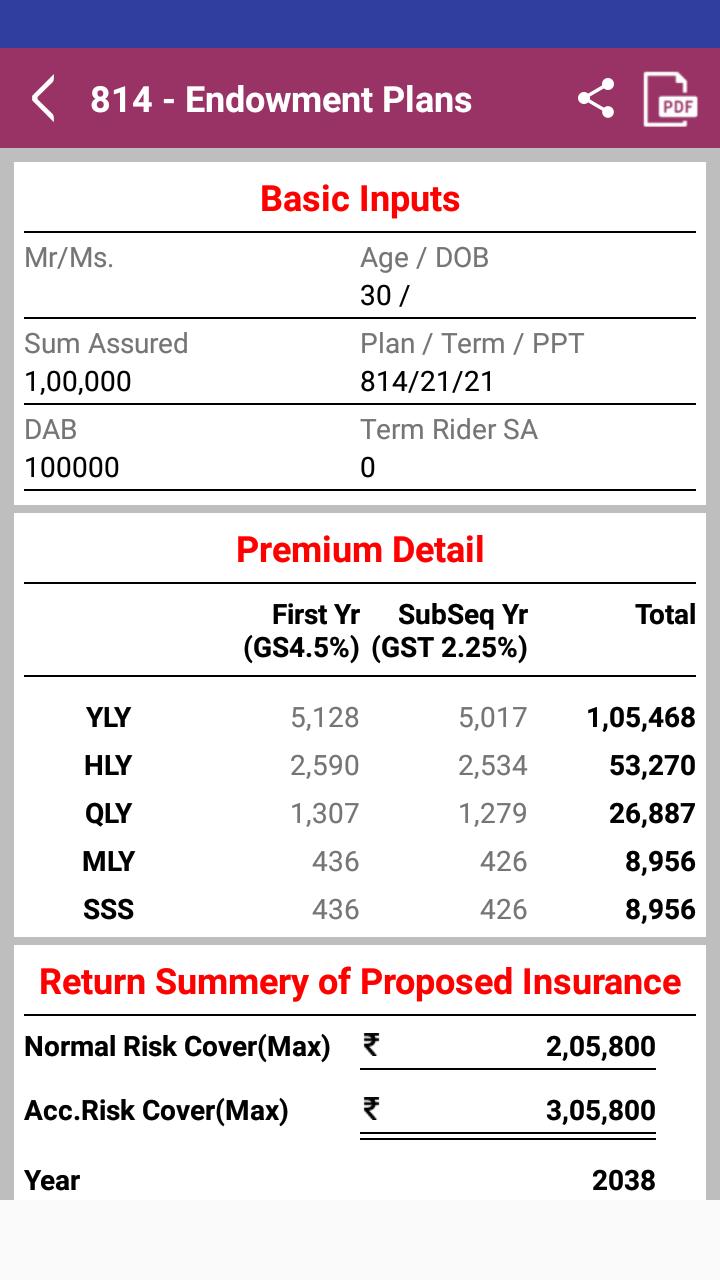Select the SSS premium row label

click(108, 910)
